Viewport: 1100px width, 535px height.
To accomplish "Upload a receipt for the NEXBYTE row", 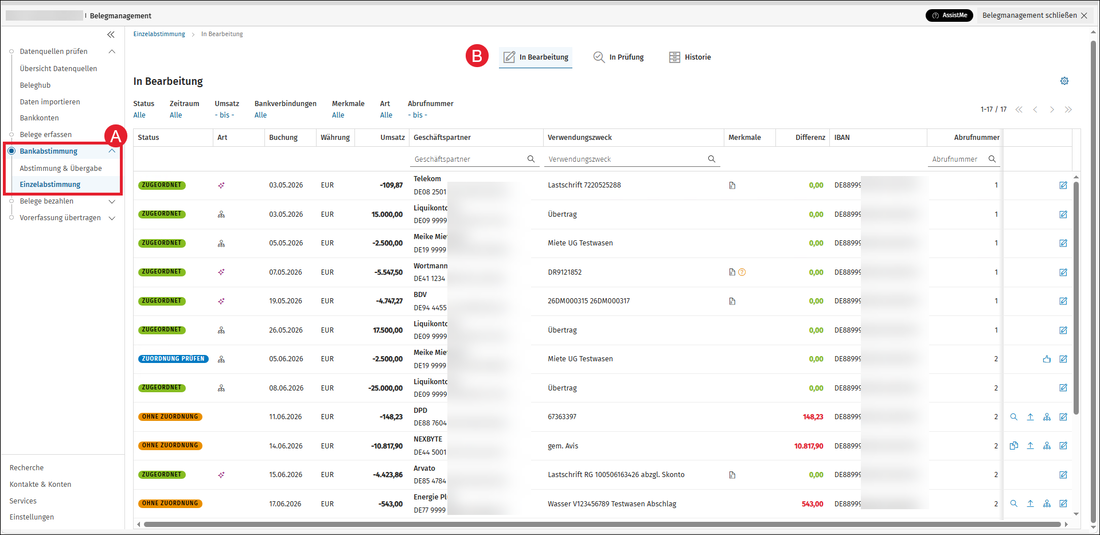I will pyautogui.click(x=1031, y=445).
